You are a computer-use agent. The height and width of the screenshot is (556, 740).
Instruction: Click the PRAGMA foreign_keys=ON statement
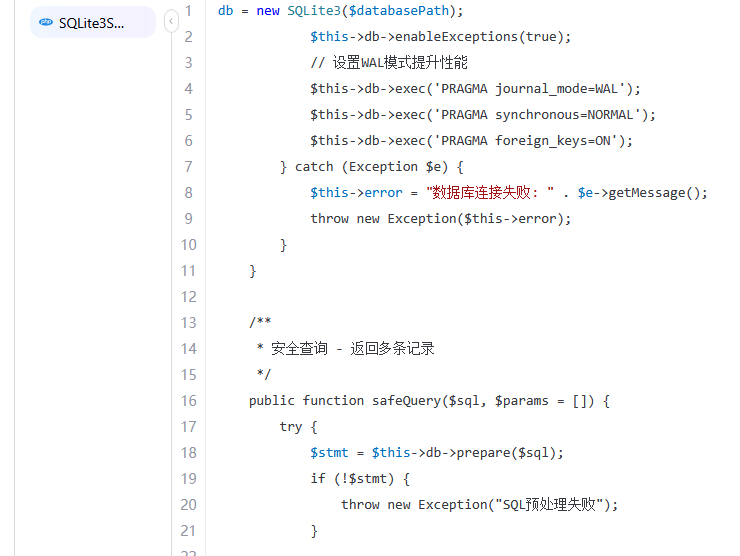[471, 141]
